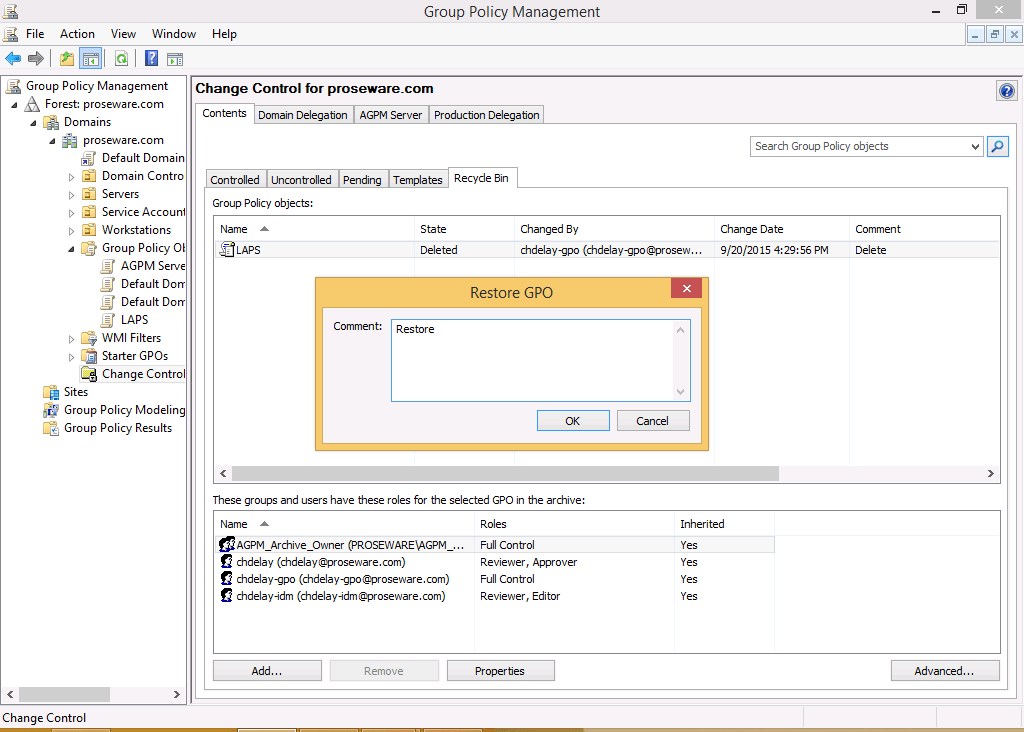Click OK in the Restore GPO dialog
This screenshot has width=1024, height=732.
pyautogui.click(x=572, y=421)
